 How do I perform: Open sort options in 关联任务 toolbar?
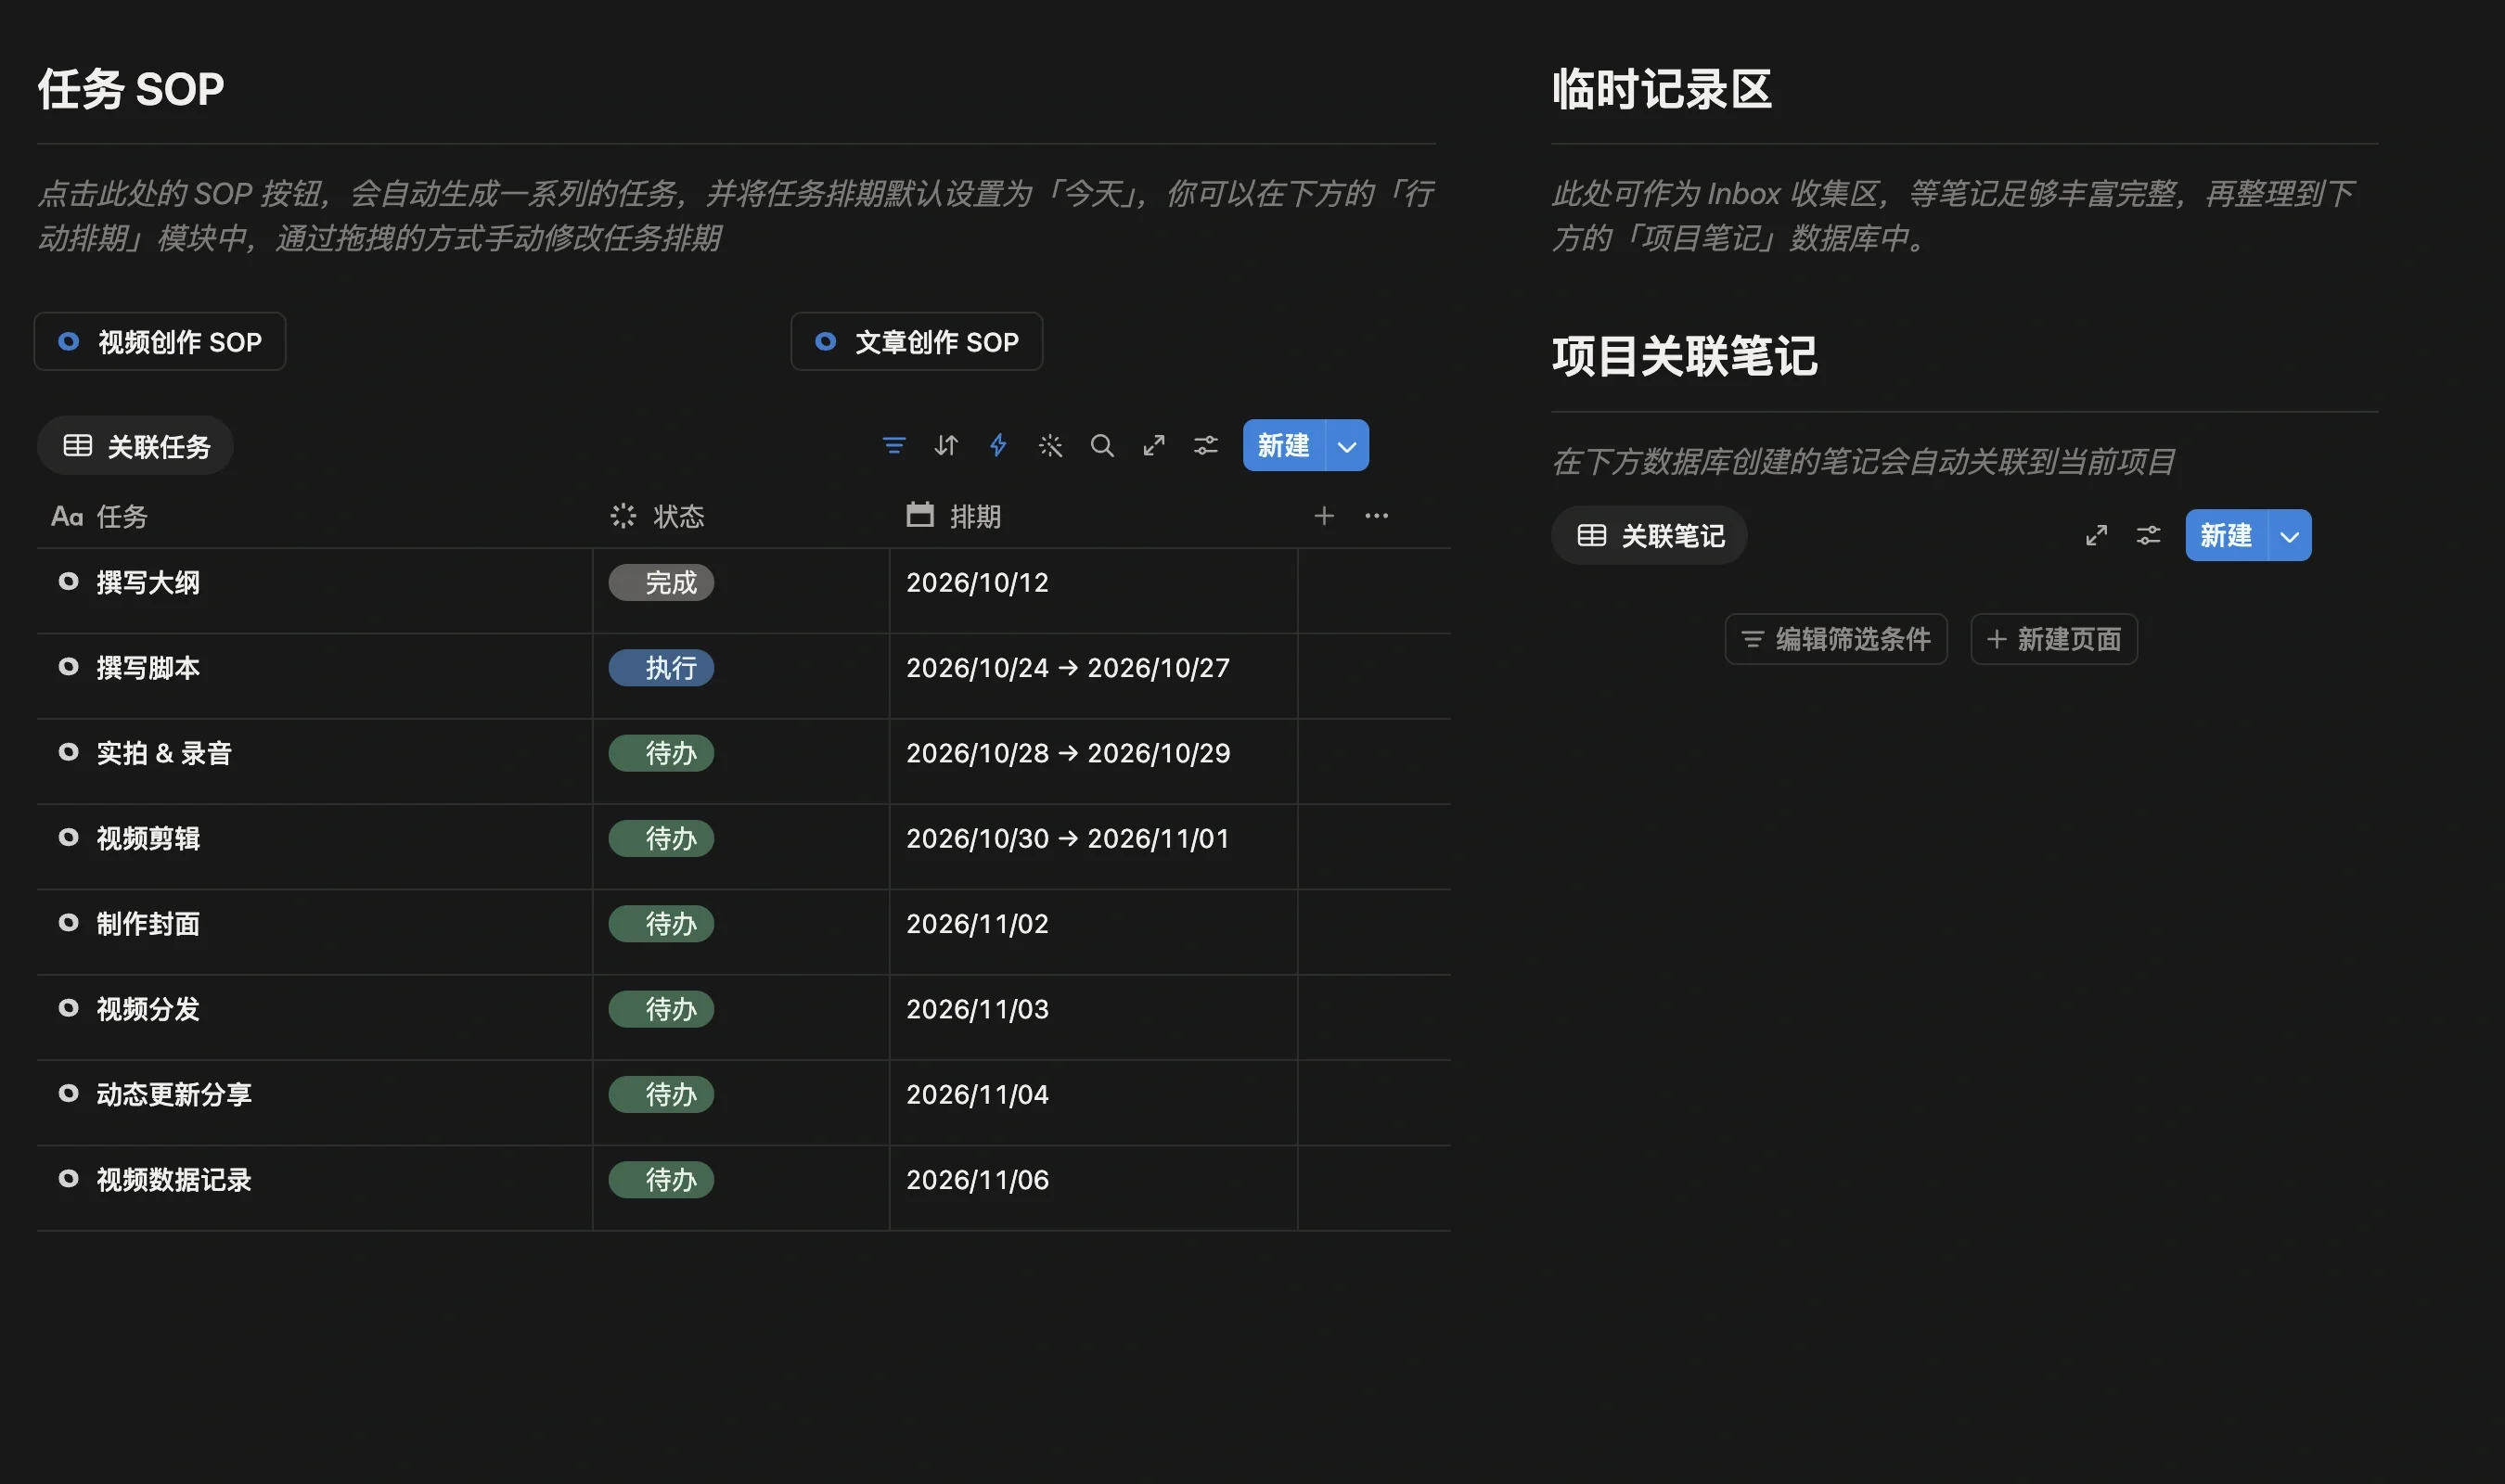(x=946, y=445)
